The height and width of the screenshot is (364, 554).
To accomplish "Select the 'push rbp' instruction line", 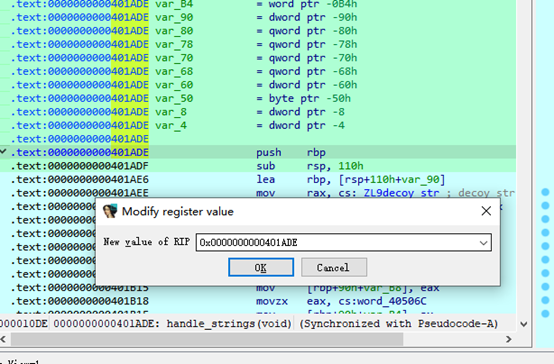I will click(x=258, y=152).
